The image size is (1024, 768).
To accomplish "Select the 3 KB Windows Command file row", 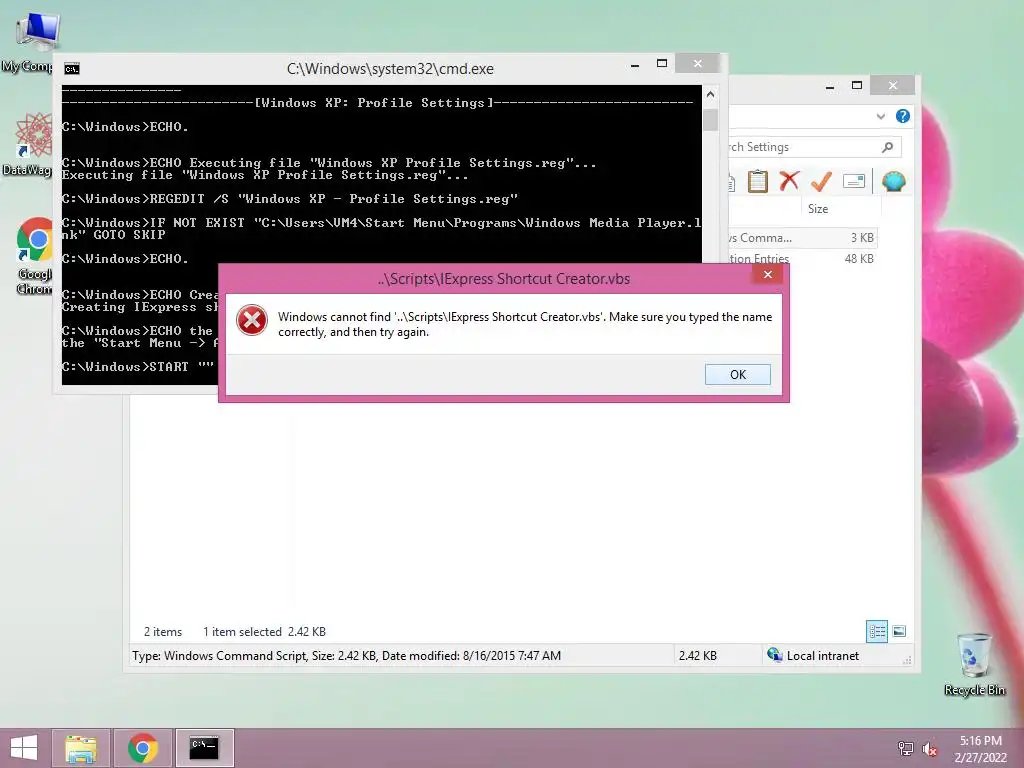I will (803, 238).
